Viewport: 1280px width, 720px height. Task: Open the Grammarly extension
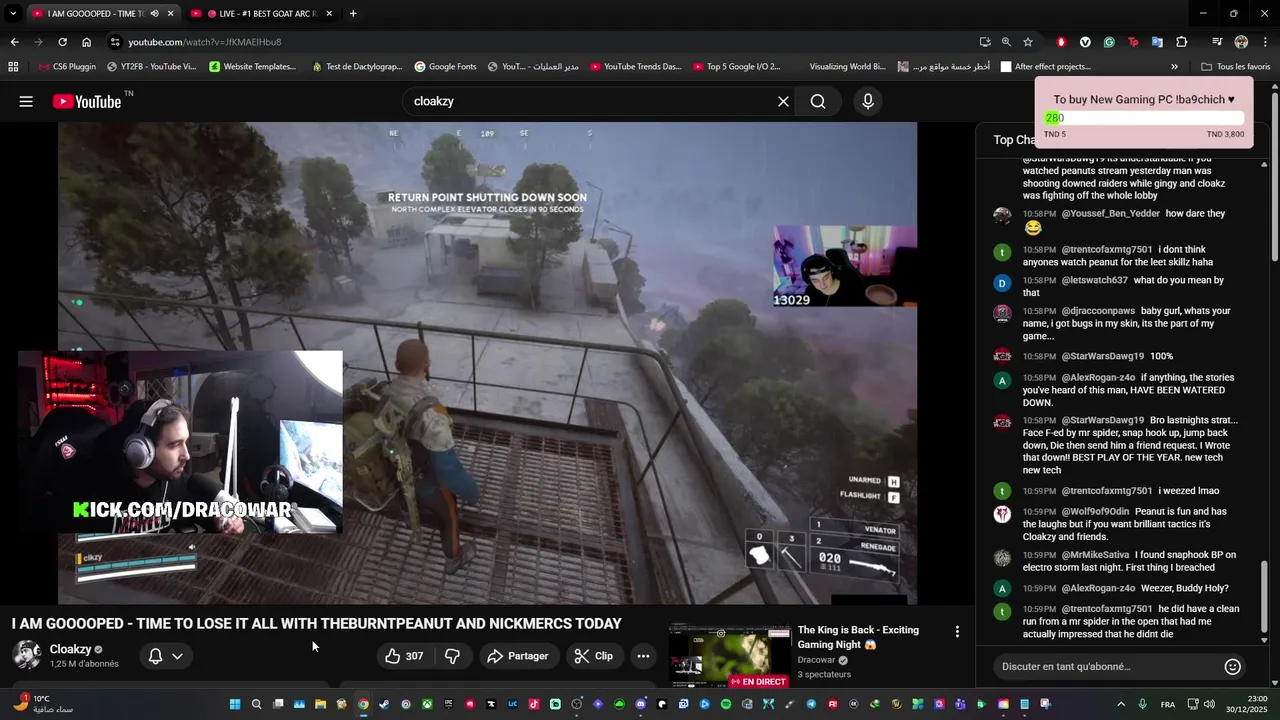[x=1109, y=42]
